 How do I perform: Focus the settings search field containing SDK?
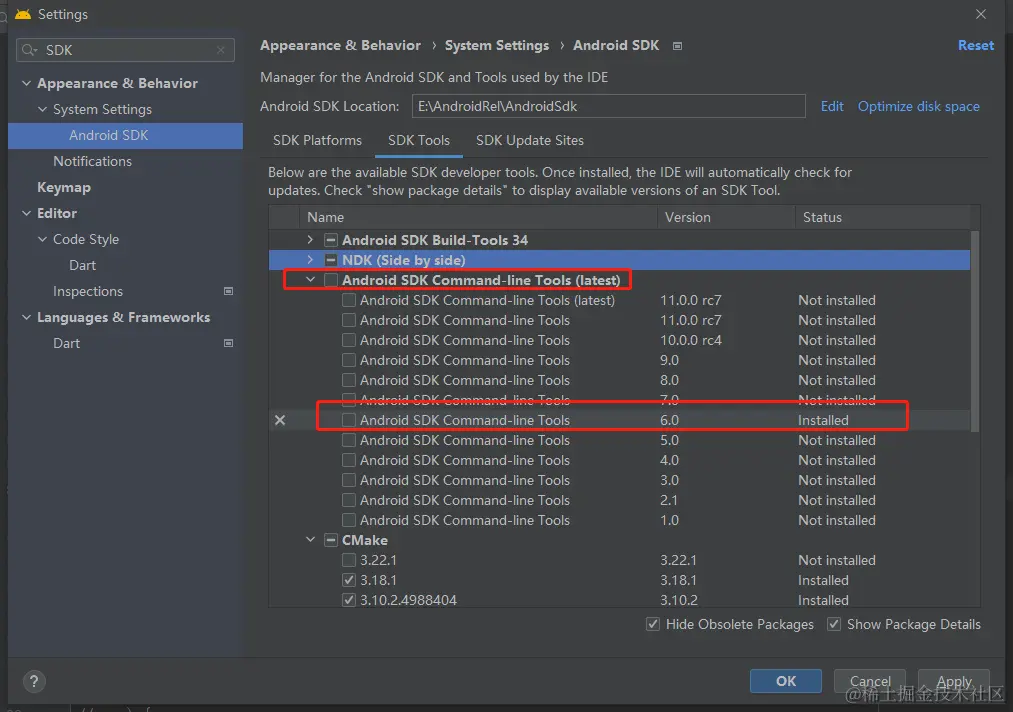(125, 50)
